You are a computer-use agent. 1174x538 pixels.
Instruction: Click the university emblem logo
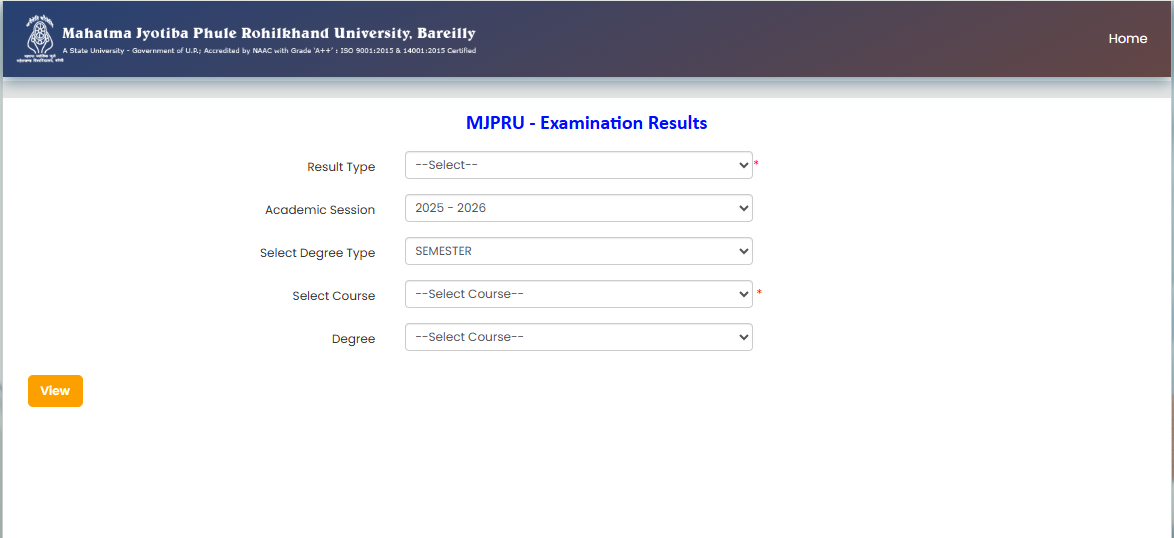point(40,38)
